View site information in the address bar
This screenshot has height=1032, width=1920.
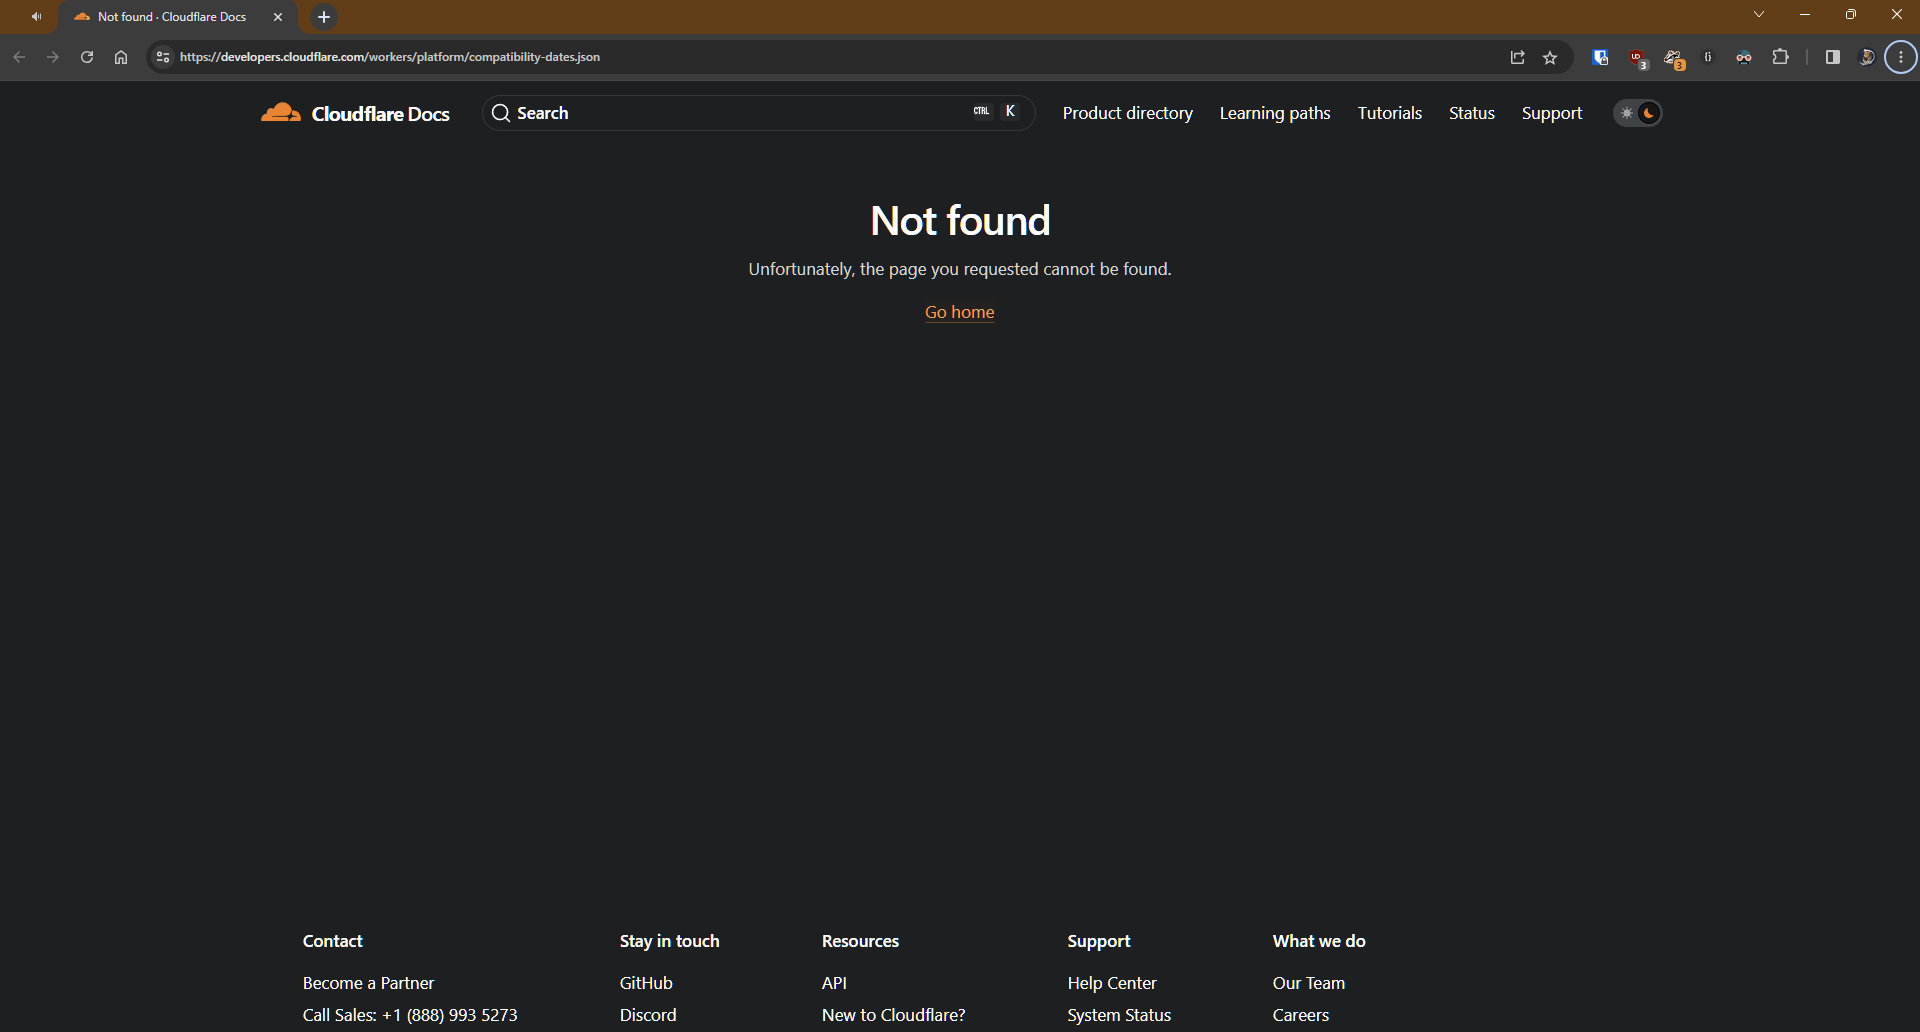click(x=163, y=57)
